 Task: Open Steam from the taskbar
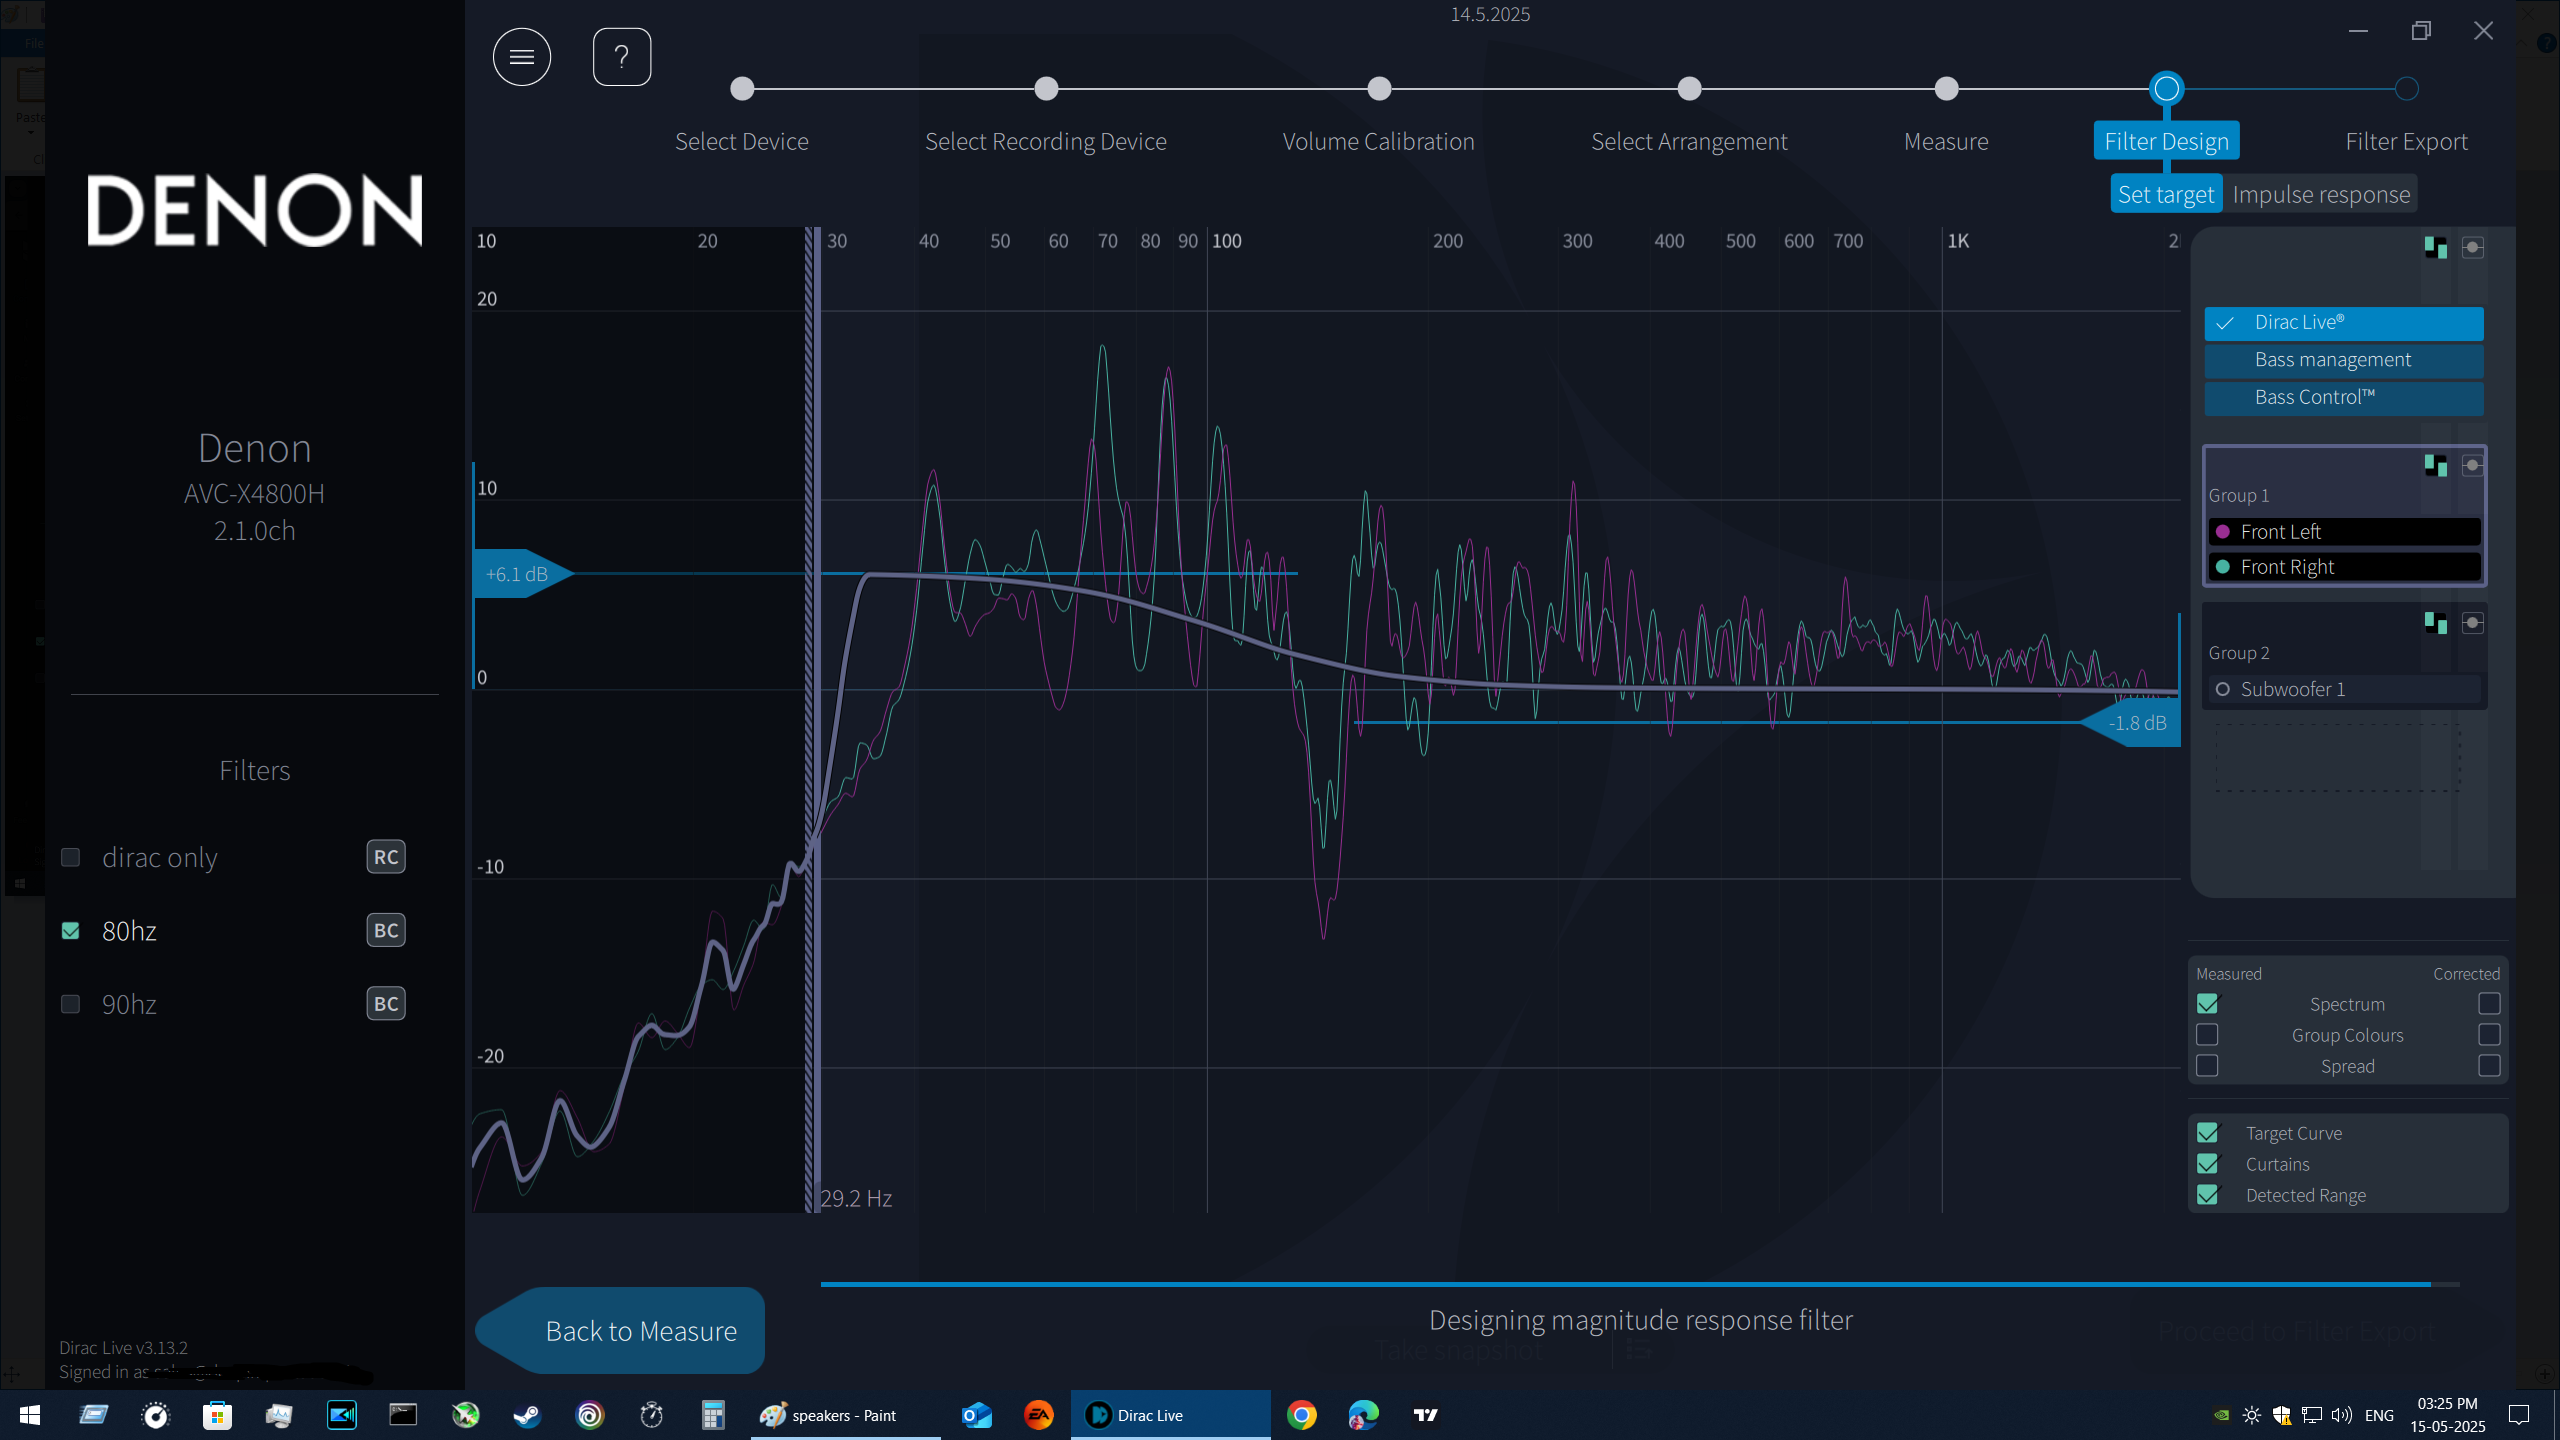point(527,1415)
